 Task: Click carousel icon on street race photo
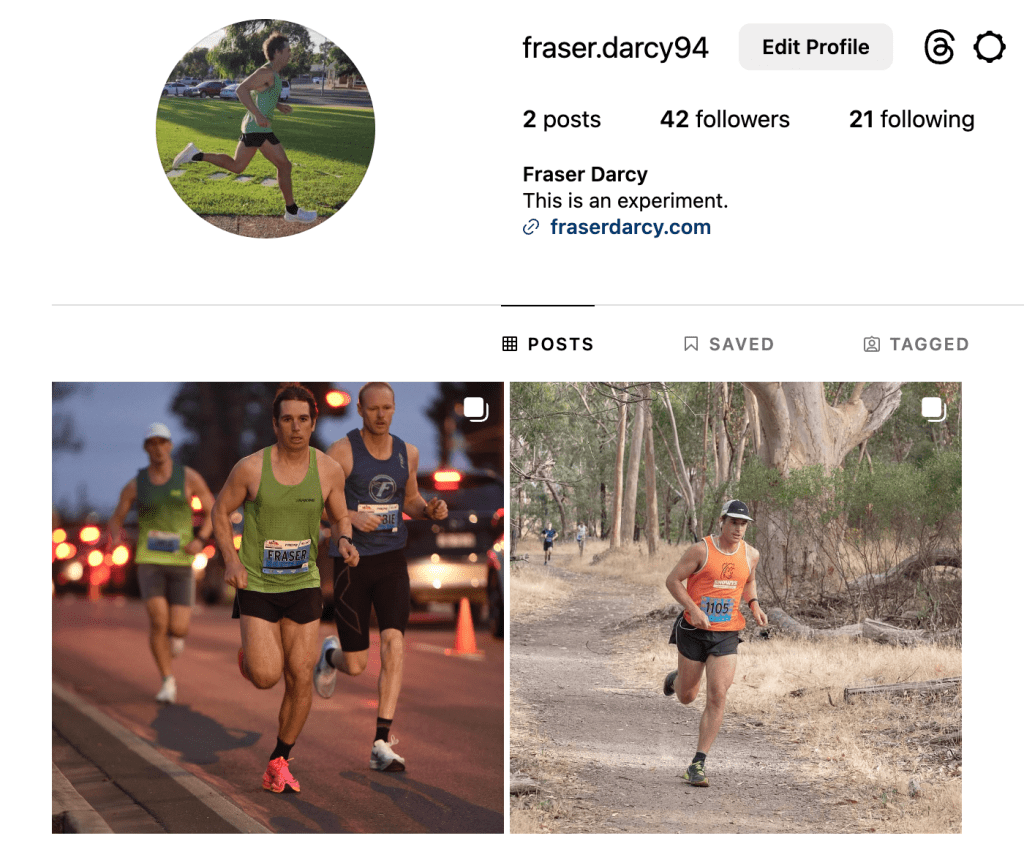coord(476,409)
